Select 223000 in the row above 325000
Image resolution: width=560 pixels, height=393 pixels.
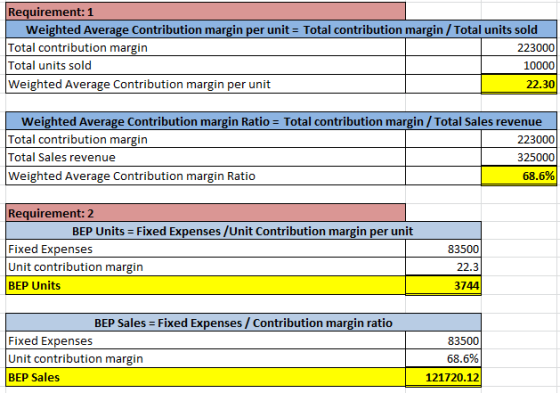tap(519, 139)
